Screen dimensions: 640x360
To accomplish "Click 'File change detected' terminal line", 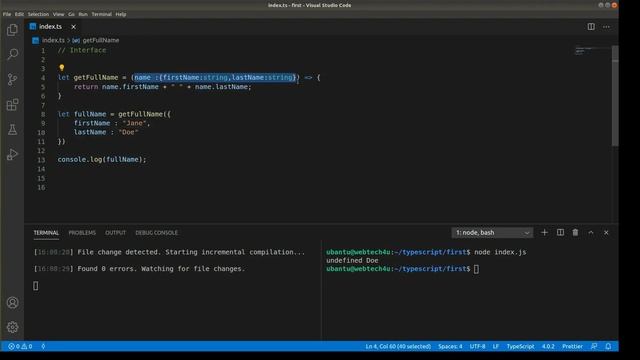I will (x=169, y=252).
